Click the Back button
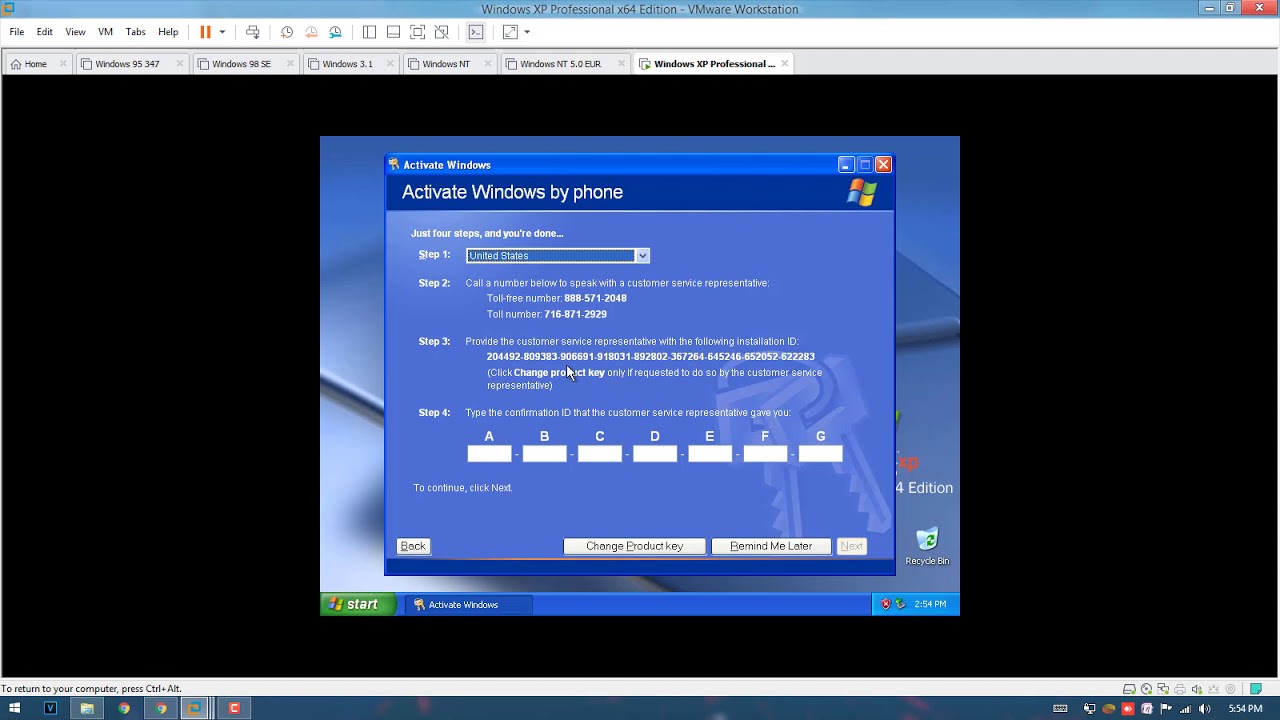 [413, 546]
